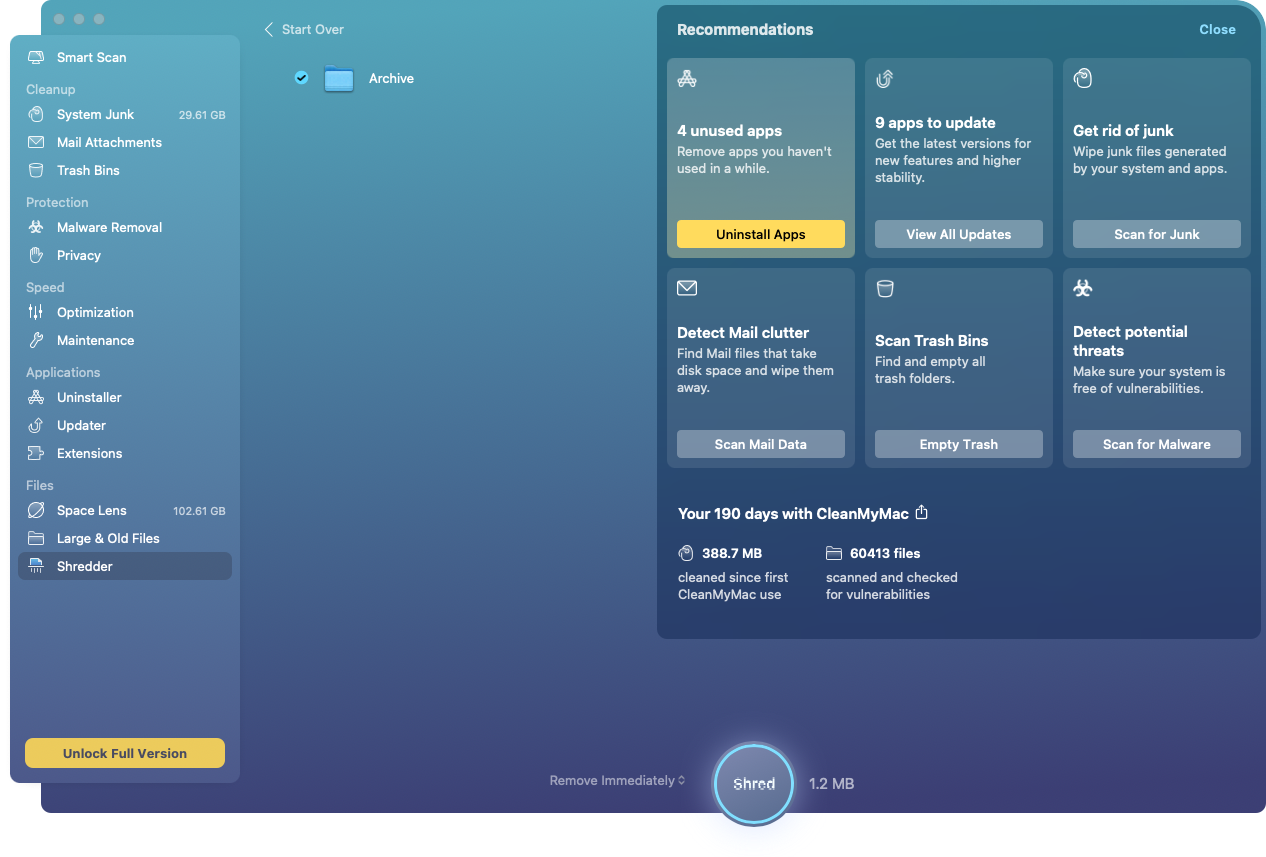Viewport: 1266px width, 857px height.
Task: Select the Archive item name
Action: 391,79
